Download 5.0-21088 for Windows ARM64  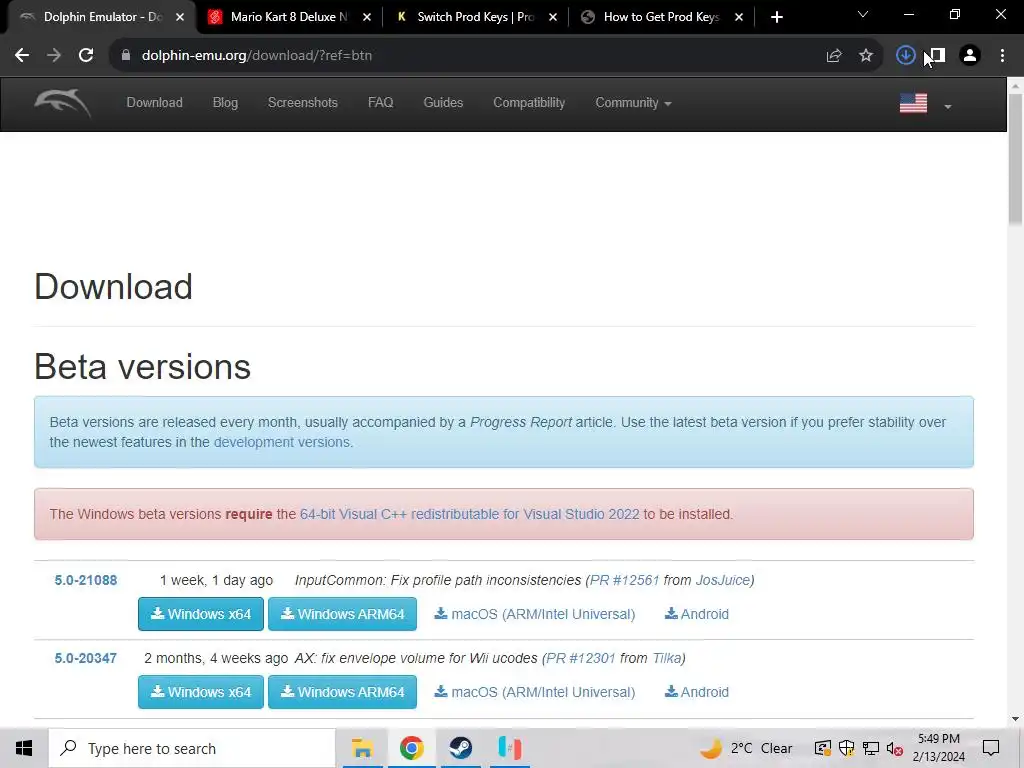[342, 614]
